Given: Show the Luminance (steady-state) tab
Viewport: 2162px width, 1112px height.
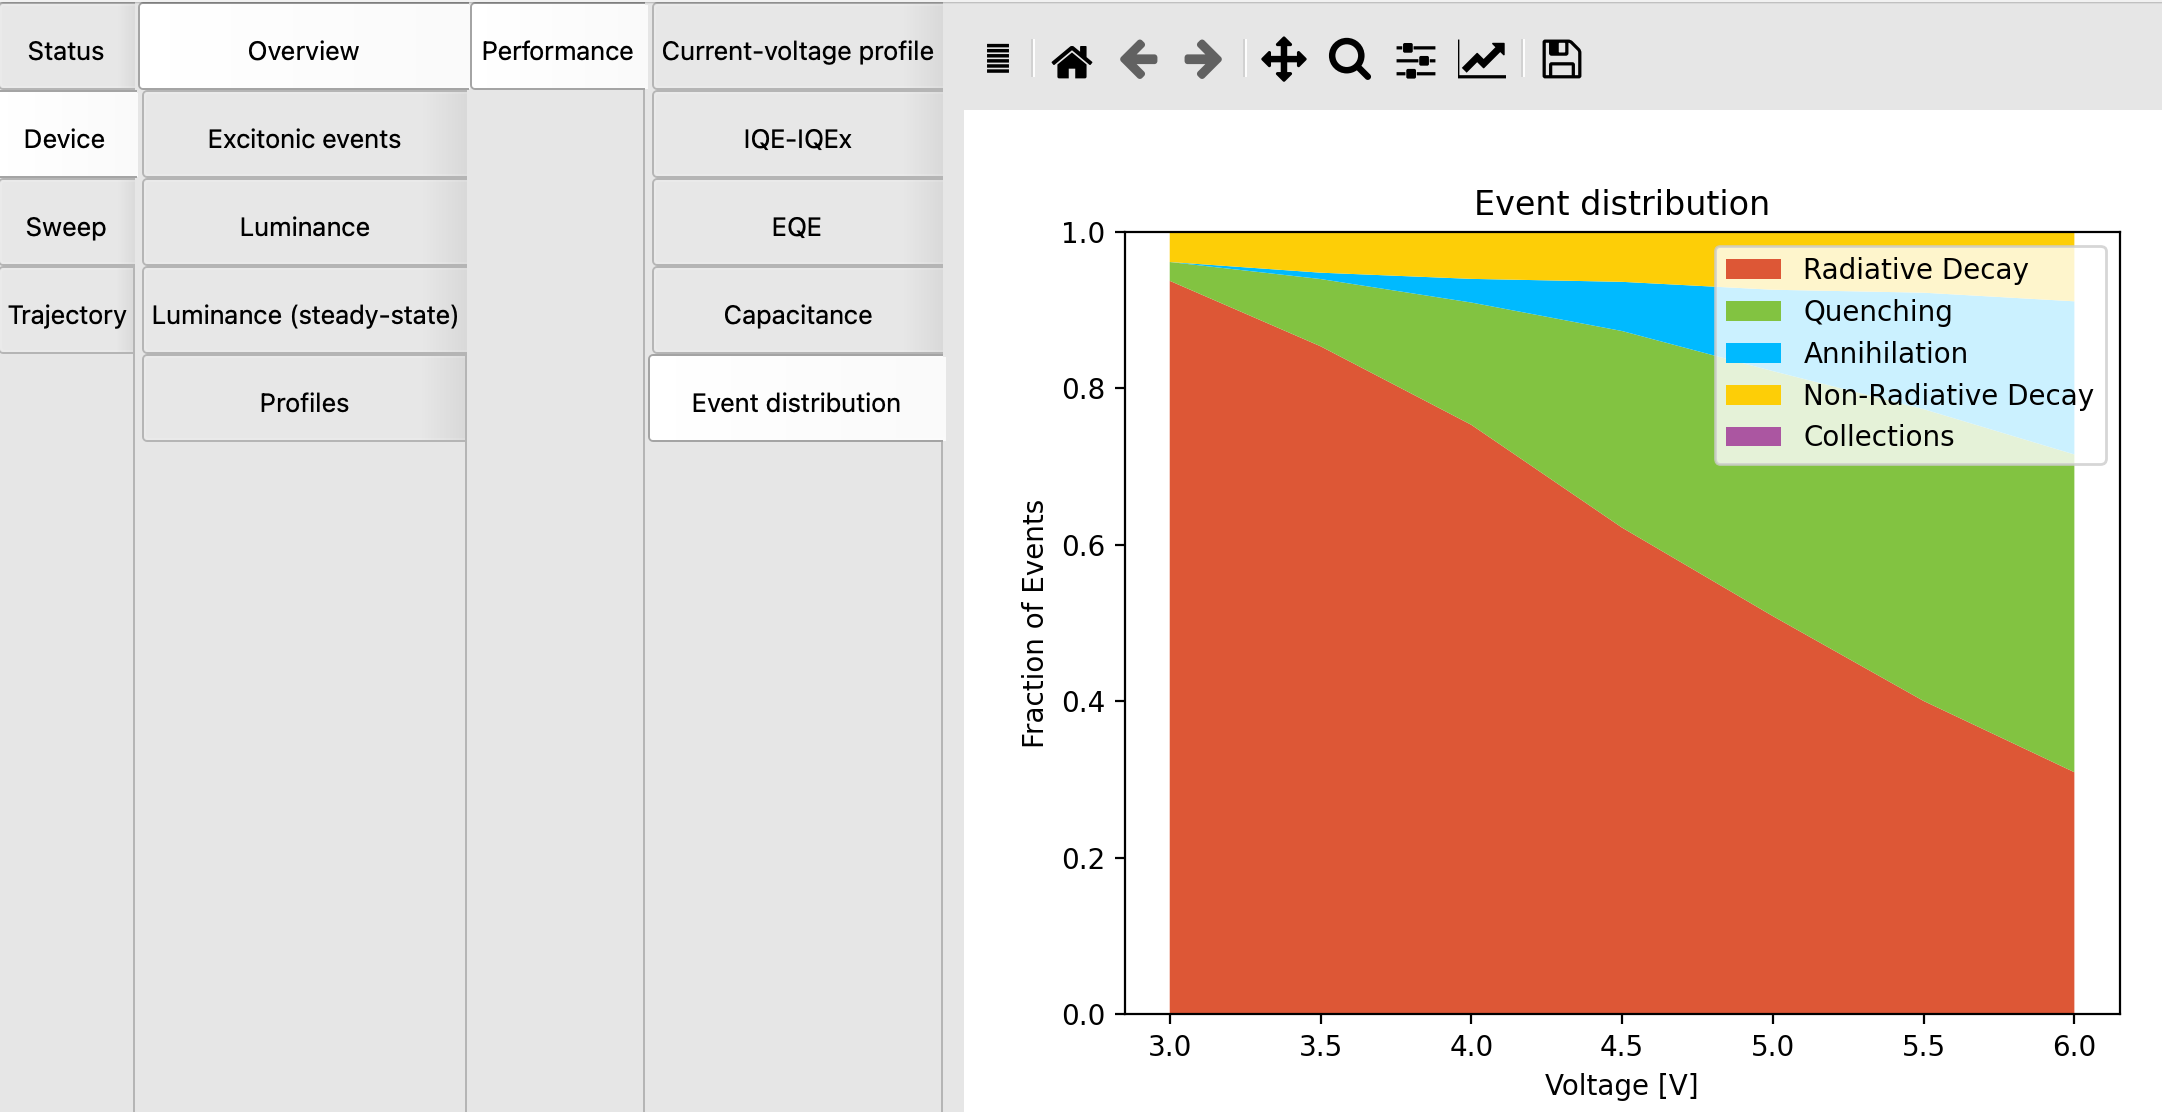Looking at the screenshot, I should (304, 315).
